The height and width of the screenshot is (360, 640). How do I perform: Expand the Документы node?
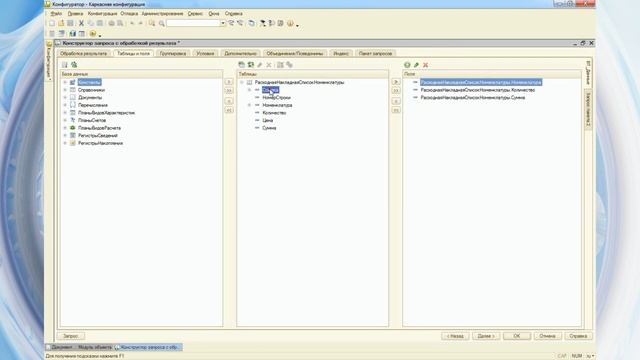pos(65,98)
